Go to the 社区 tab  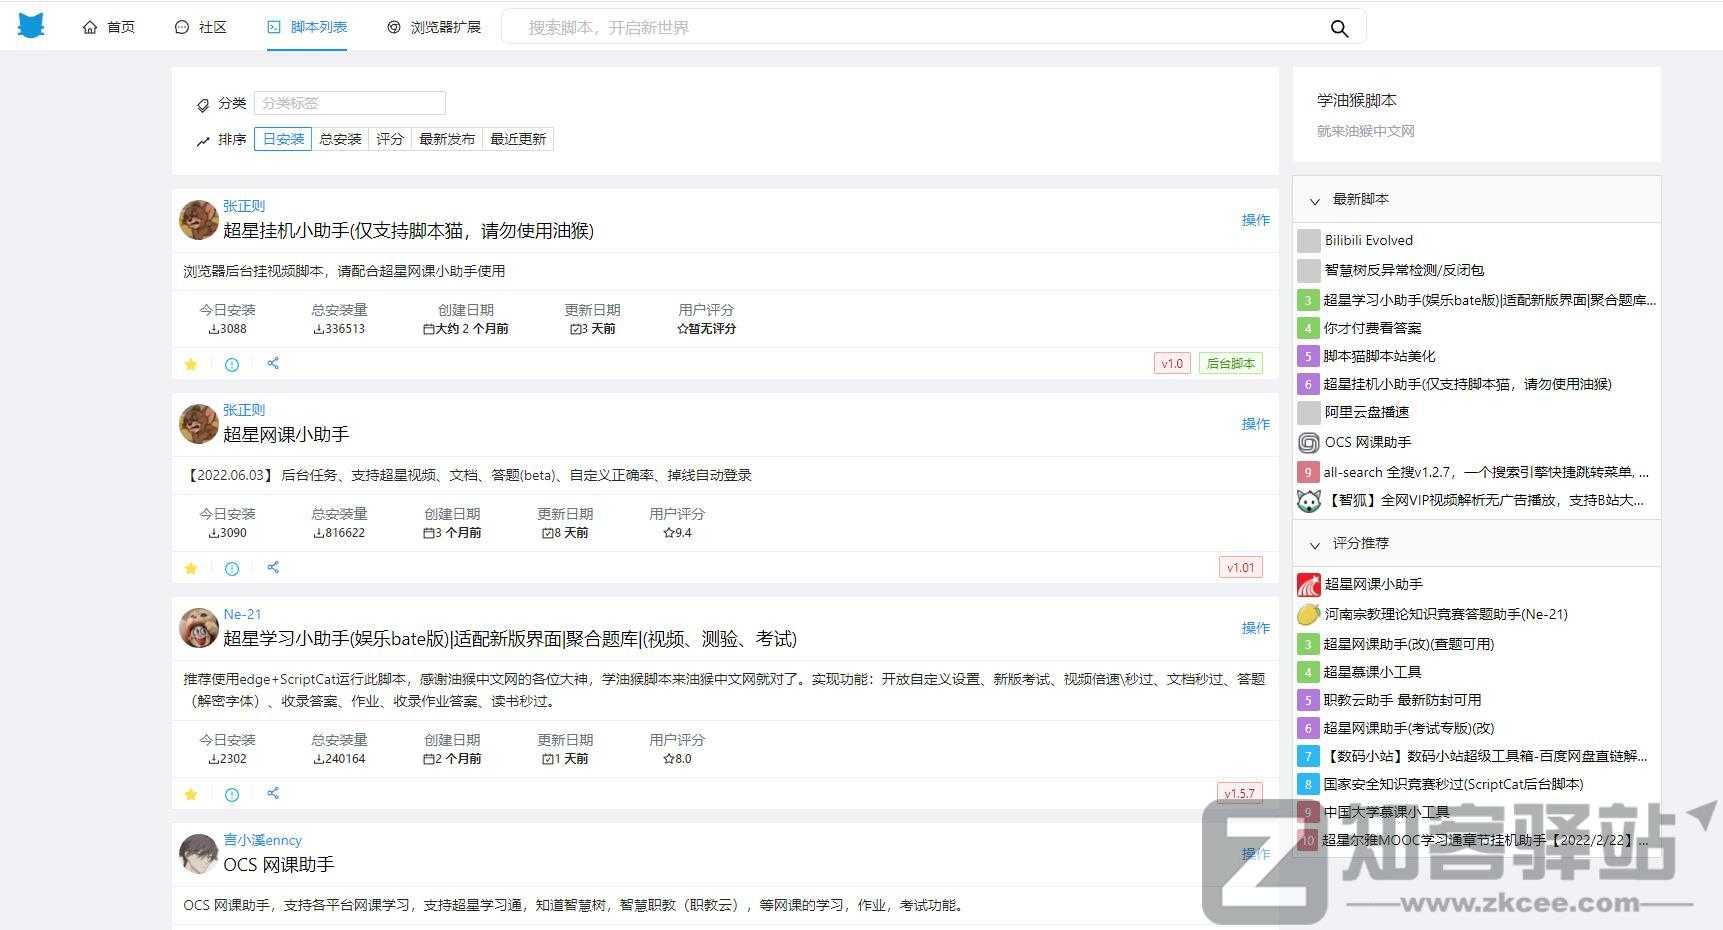201,27
